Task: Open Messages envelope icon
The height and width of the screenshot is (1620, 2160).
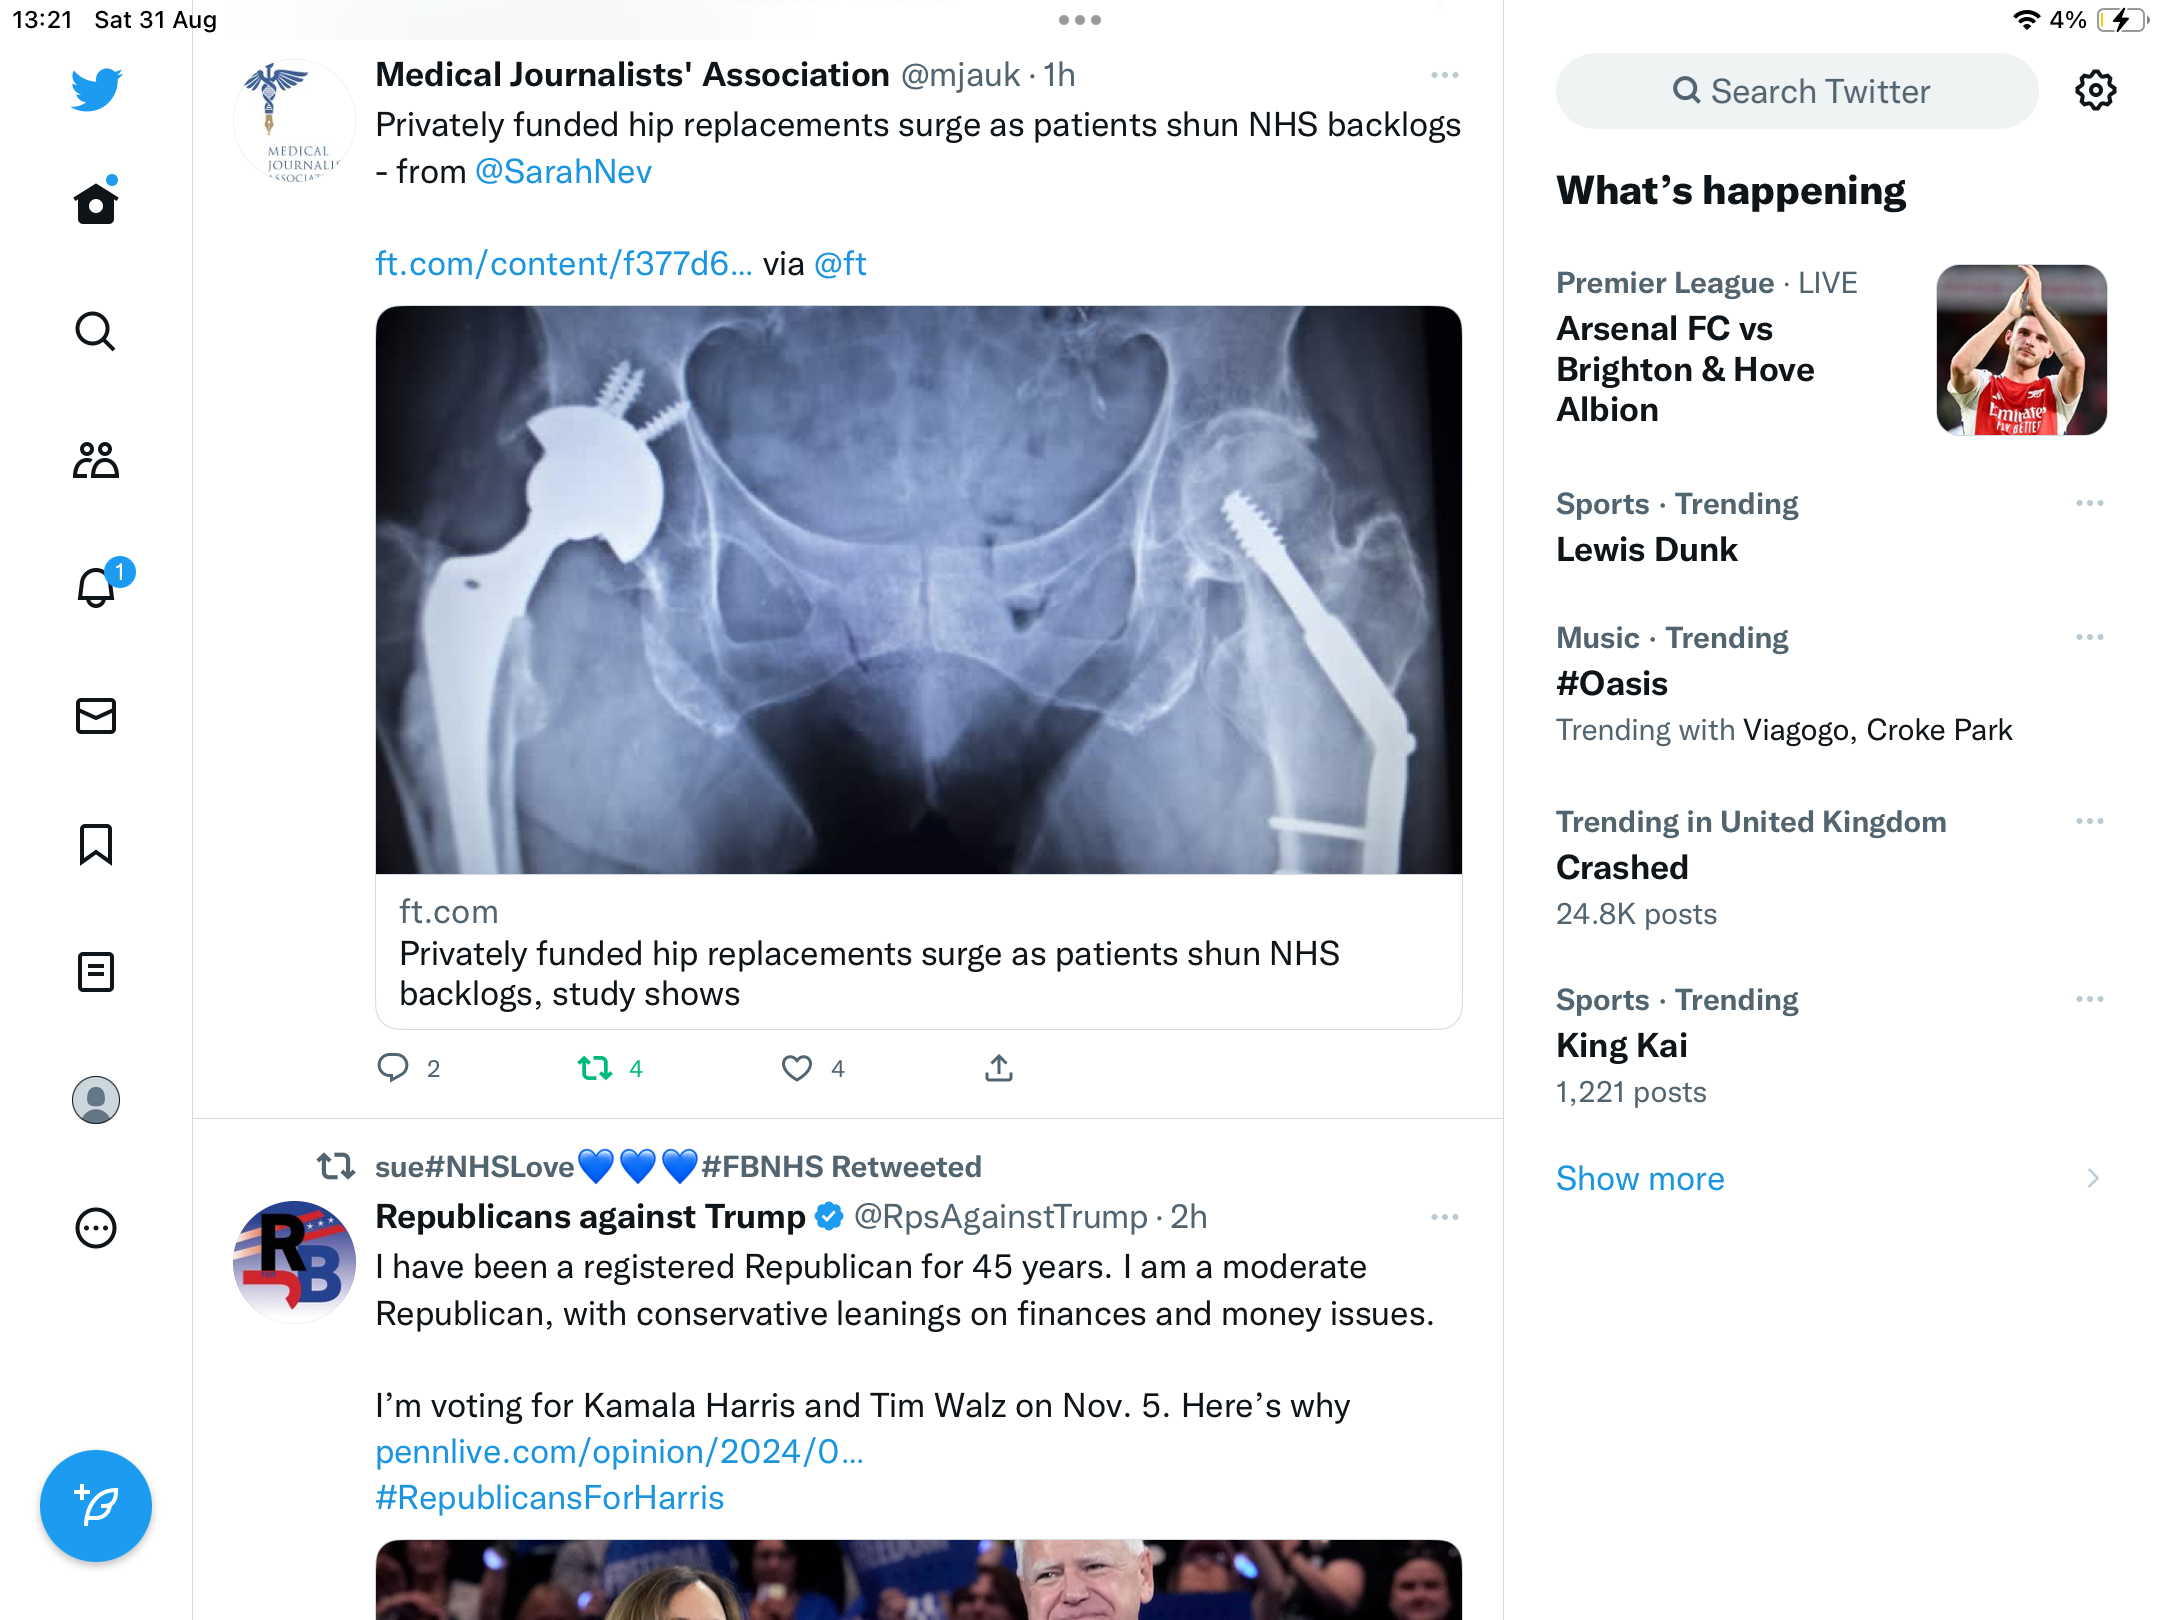Action: click(x=96, y=716)
